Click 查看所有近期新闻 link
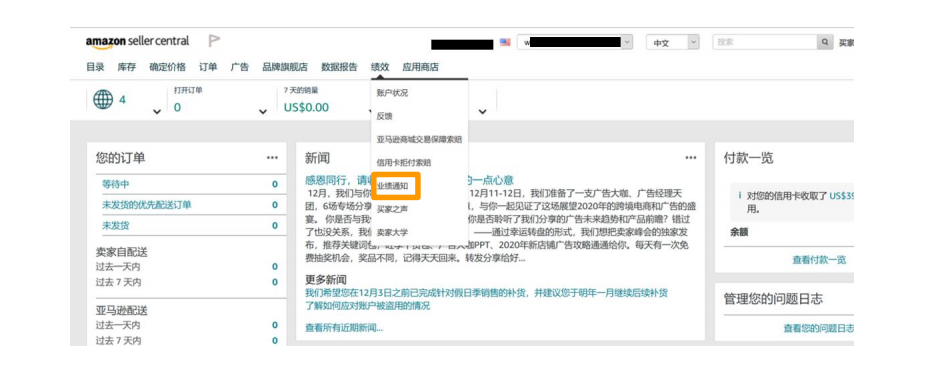 [x=344, y=328]
